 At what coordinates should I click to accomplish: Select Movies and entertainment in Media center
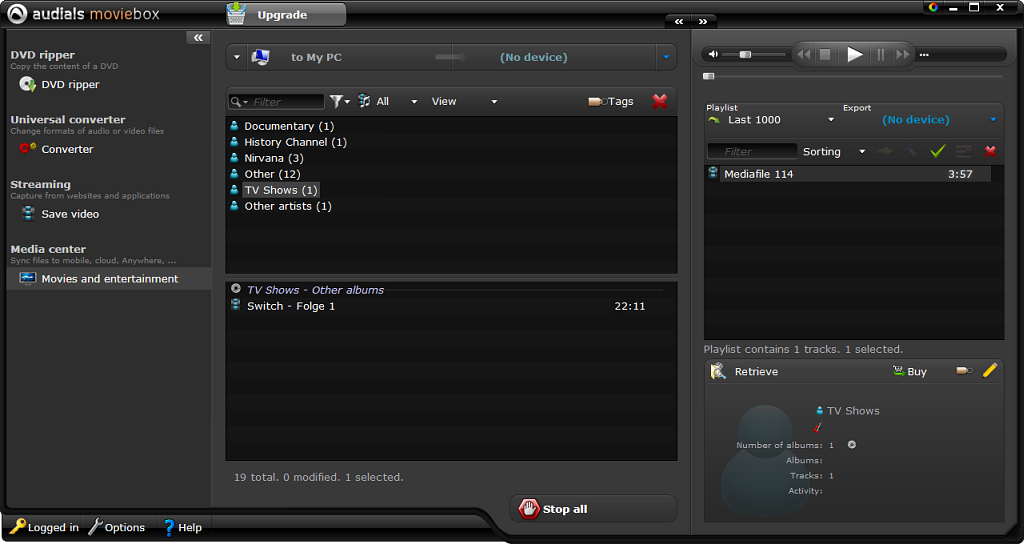coord(109,279)
